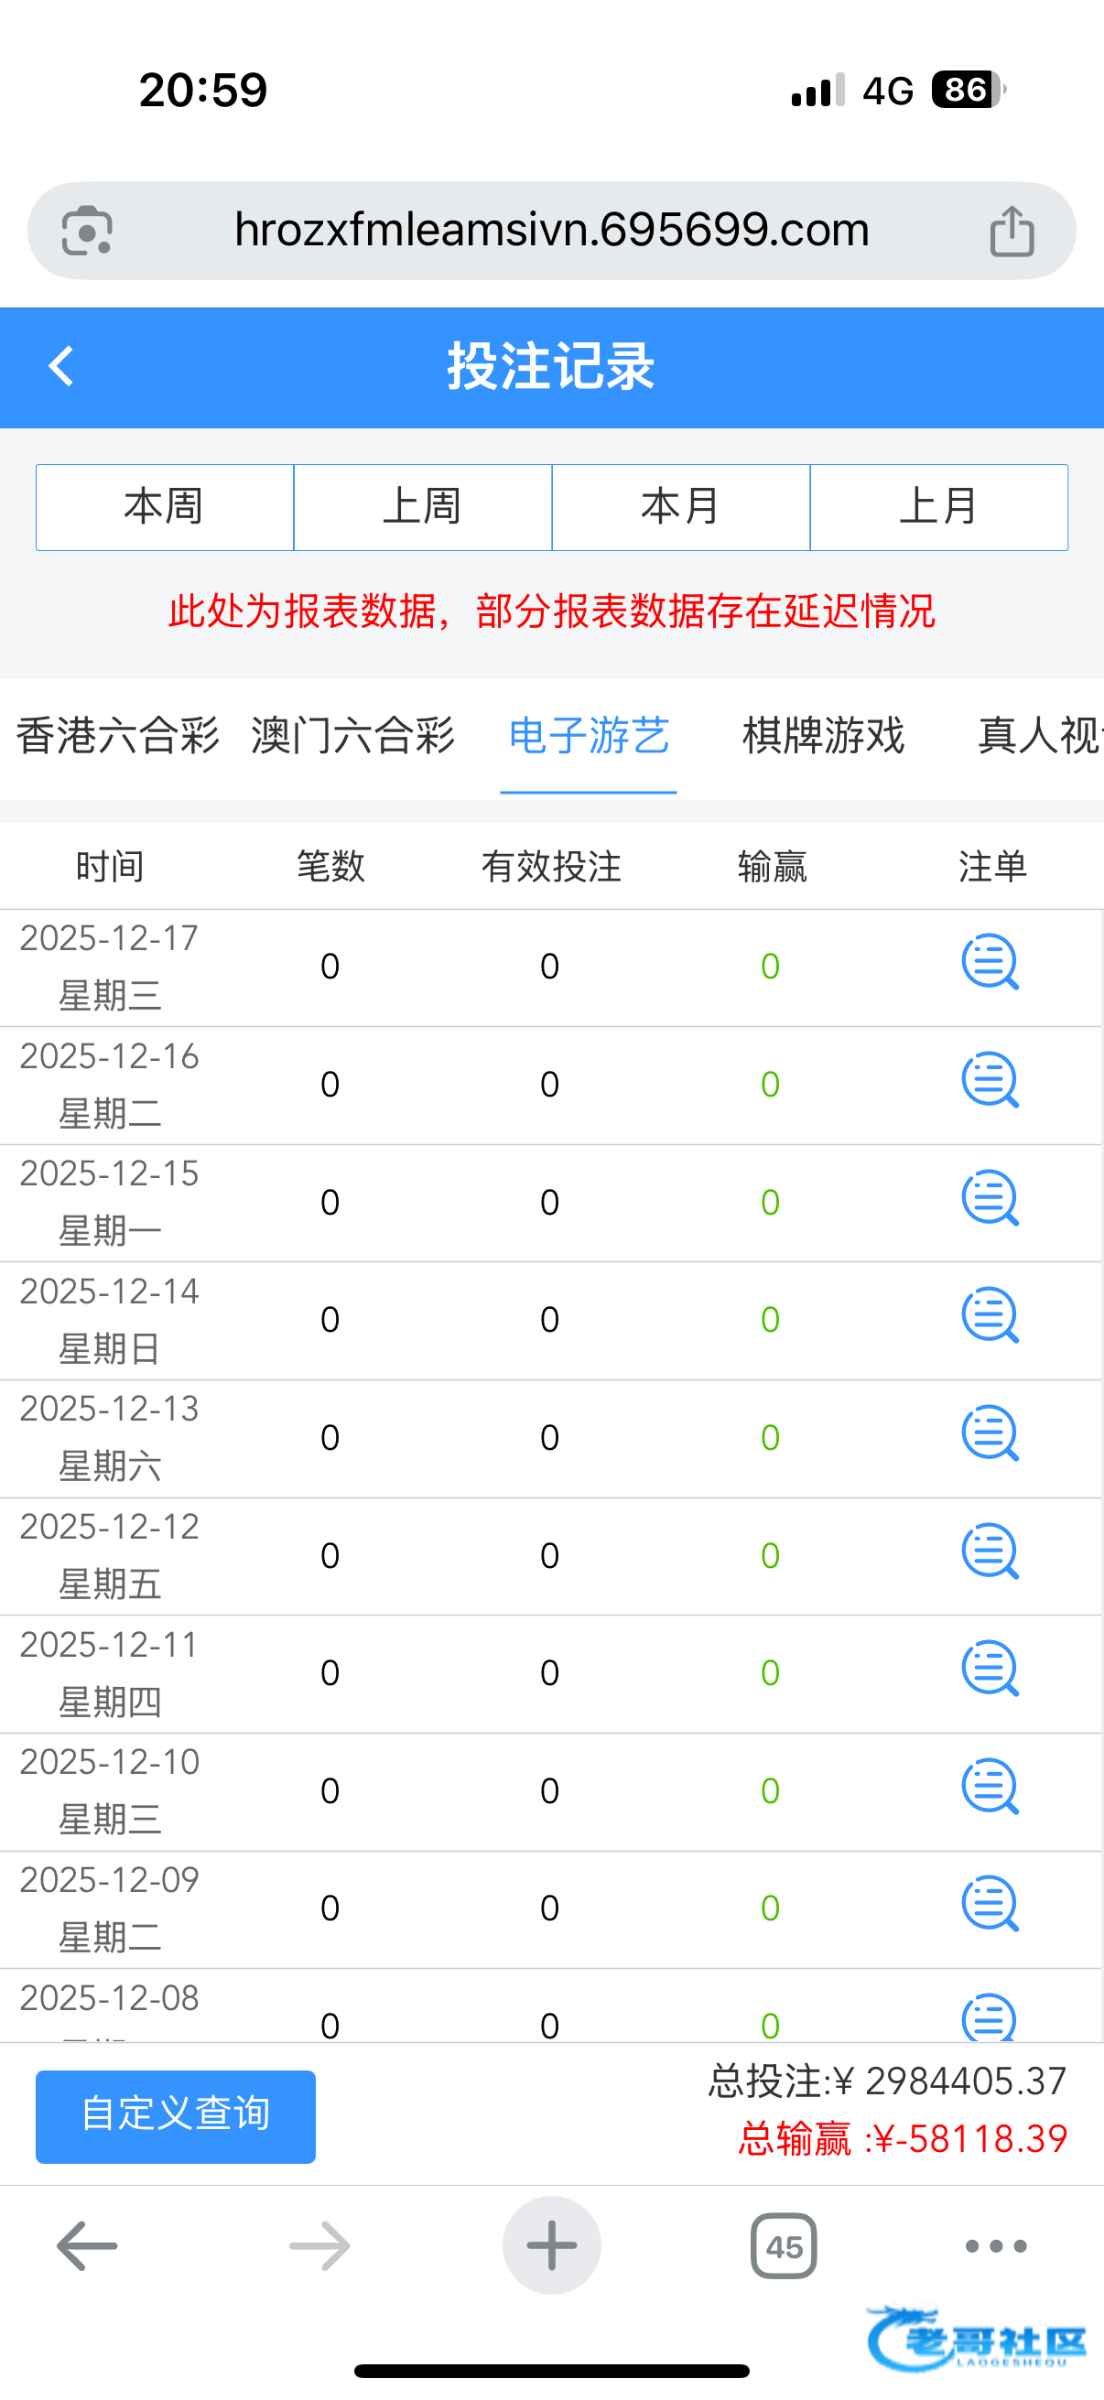Open bet slip details for 2025-12-11
1104x2400 pixels.
[x=989, y=1669]
